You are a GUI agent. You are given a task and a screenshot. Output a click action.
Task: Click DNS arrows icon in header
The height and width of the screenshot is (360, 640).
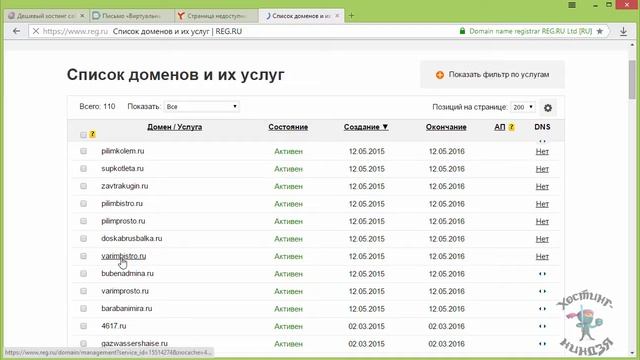(542, 141)
